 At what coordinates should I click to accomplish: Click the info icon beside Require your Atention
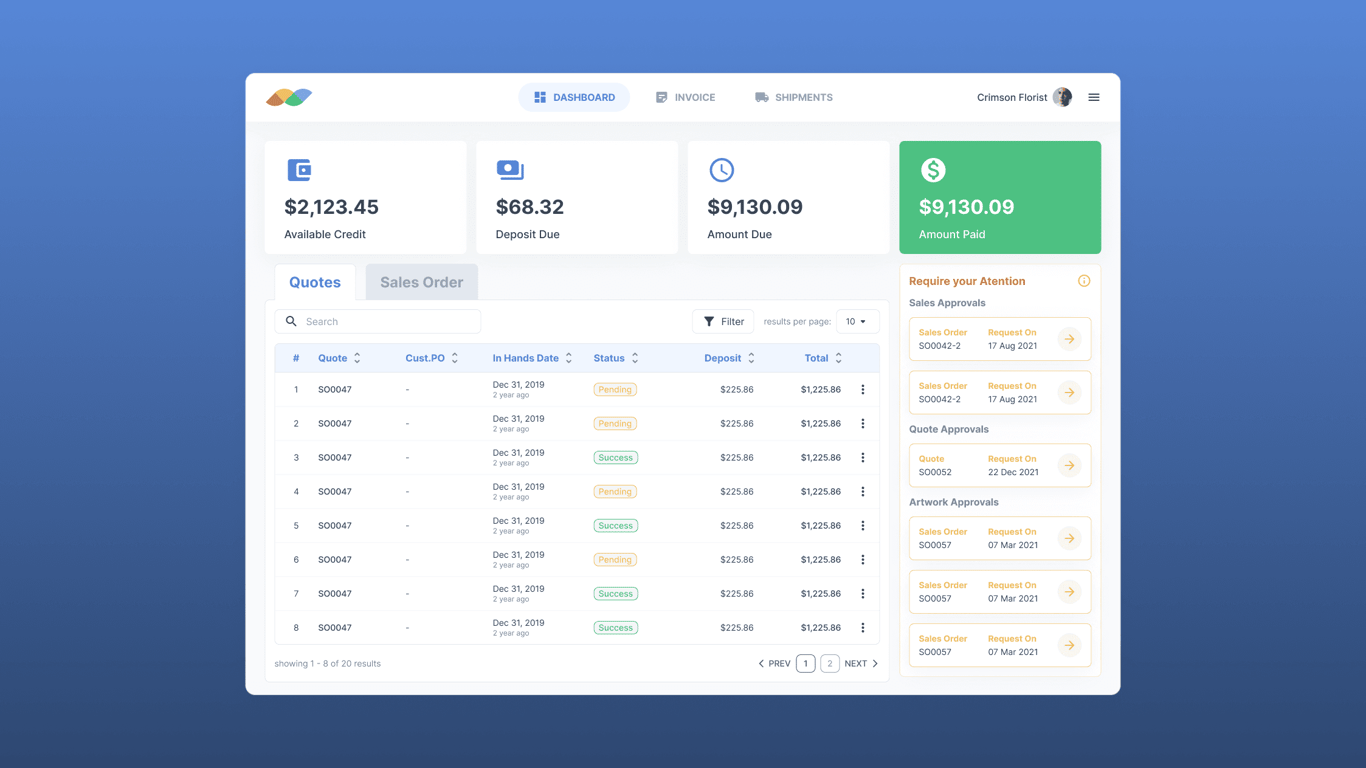[x=1084, y=281]
